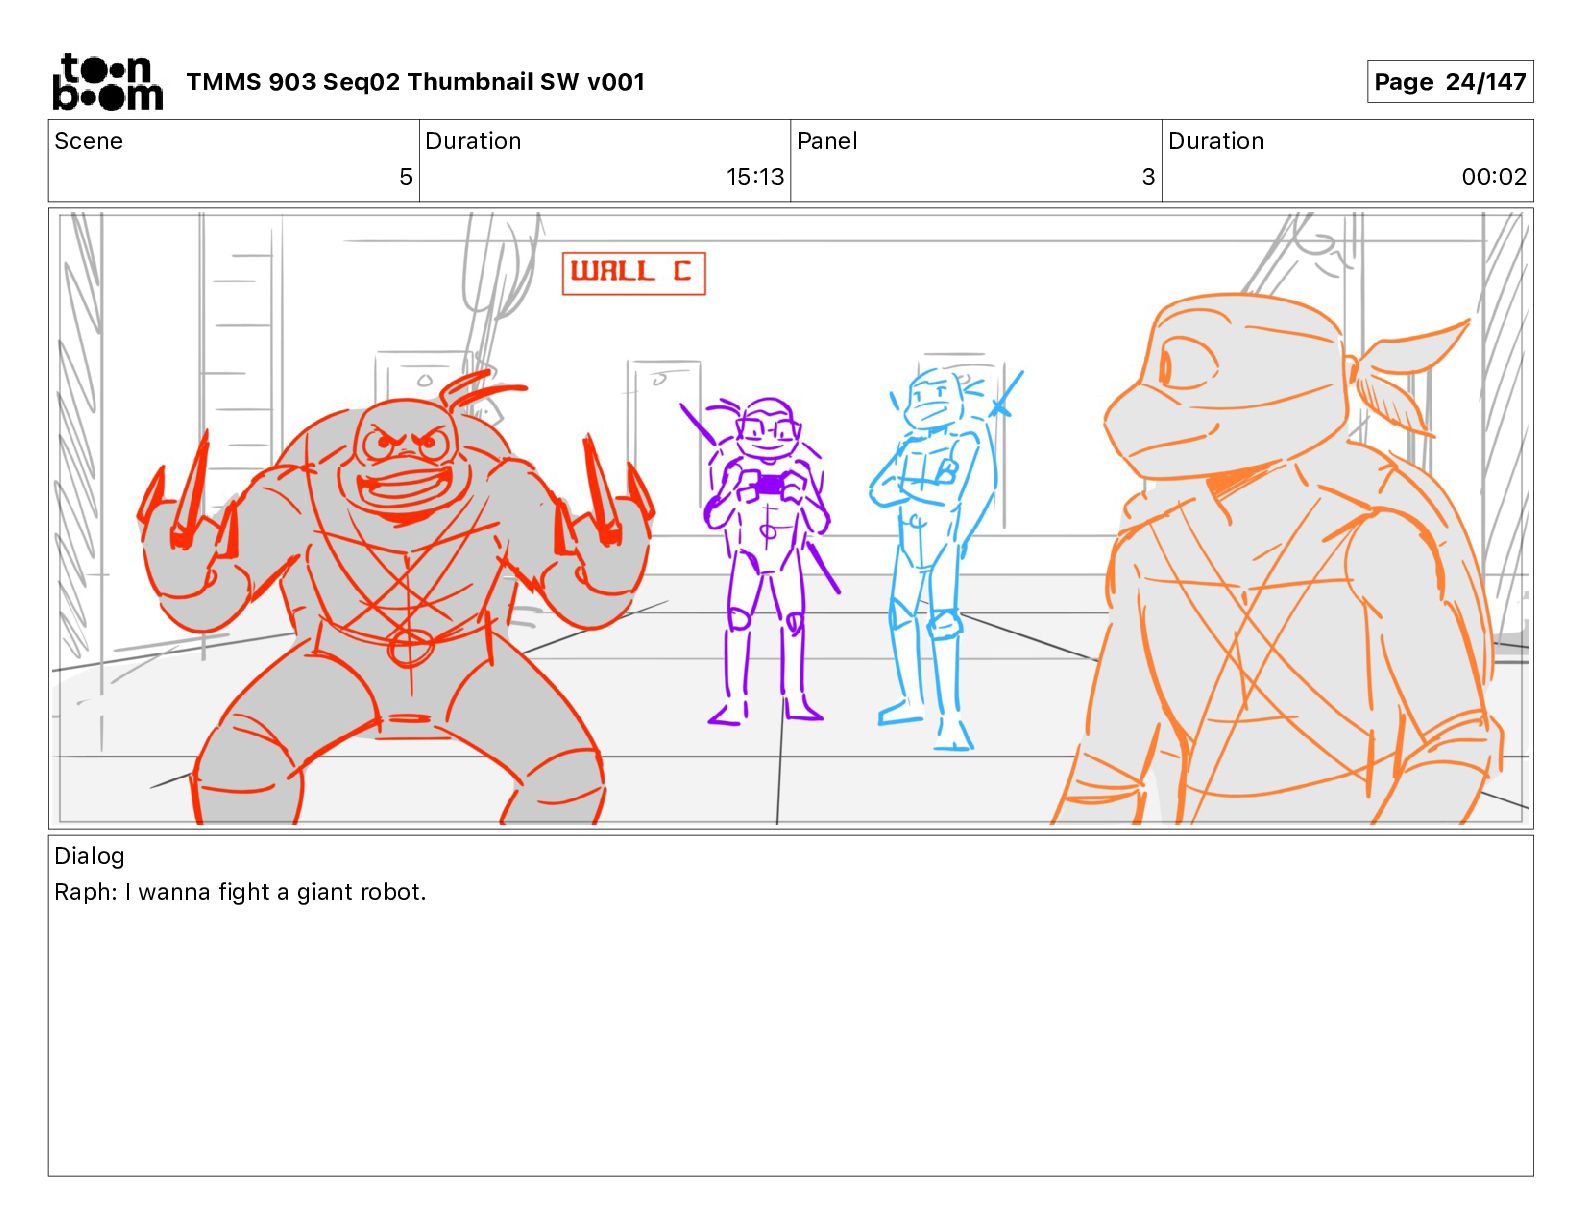Select the scene duration value '15:13'

[x=755, y=177]
